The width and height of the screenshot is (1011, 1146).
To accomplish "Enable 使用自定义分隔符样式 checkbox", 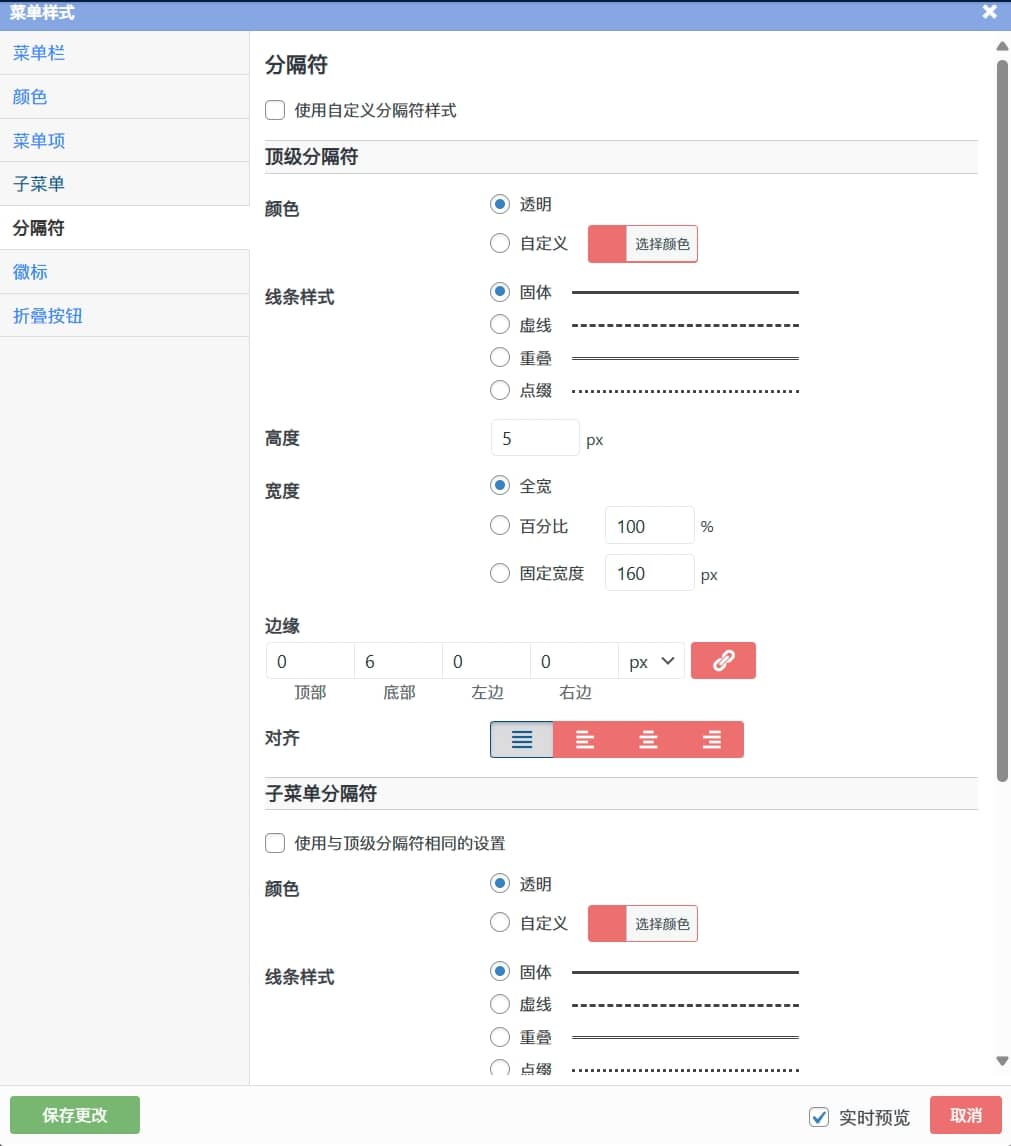I will point(275,110).
